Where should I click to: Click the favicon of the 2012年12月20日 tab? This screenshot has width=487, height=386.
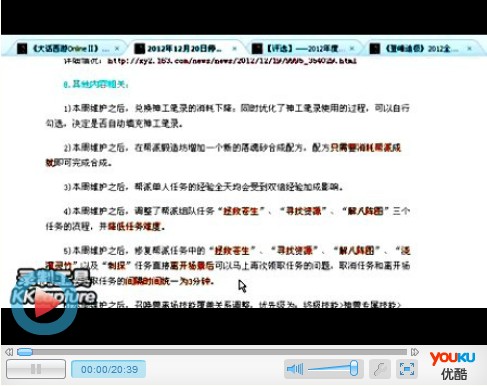tap(139, 49)
